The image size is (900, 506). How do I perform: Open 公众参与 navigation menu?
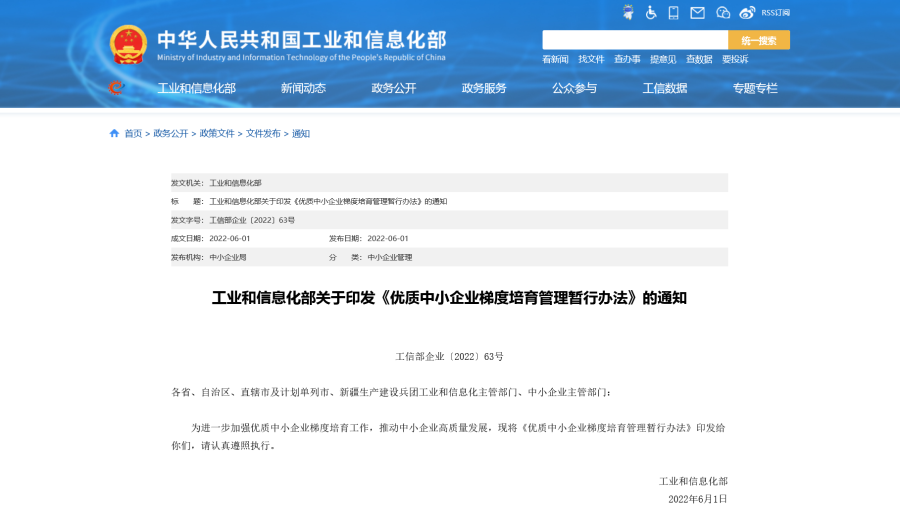click(x=575, y=88)
